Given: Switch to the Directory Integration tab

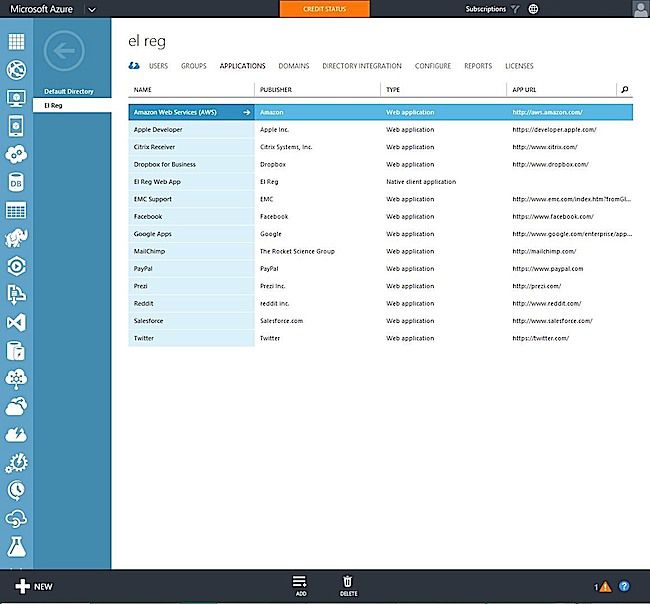Looking at the screenshot, I should pos(362,66).
